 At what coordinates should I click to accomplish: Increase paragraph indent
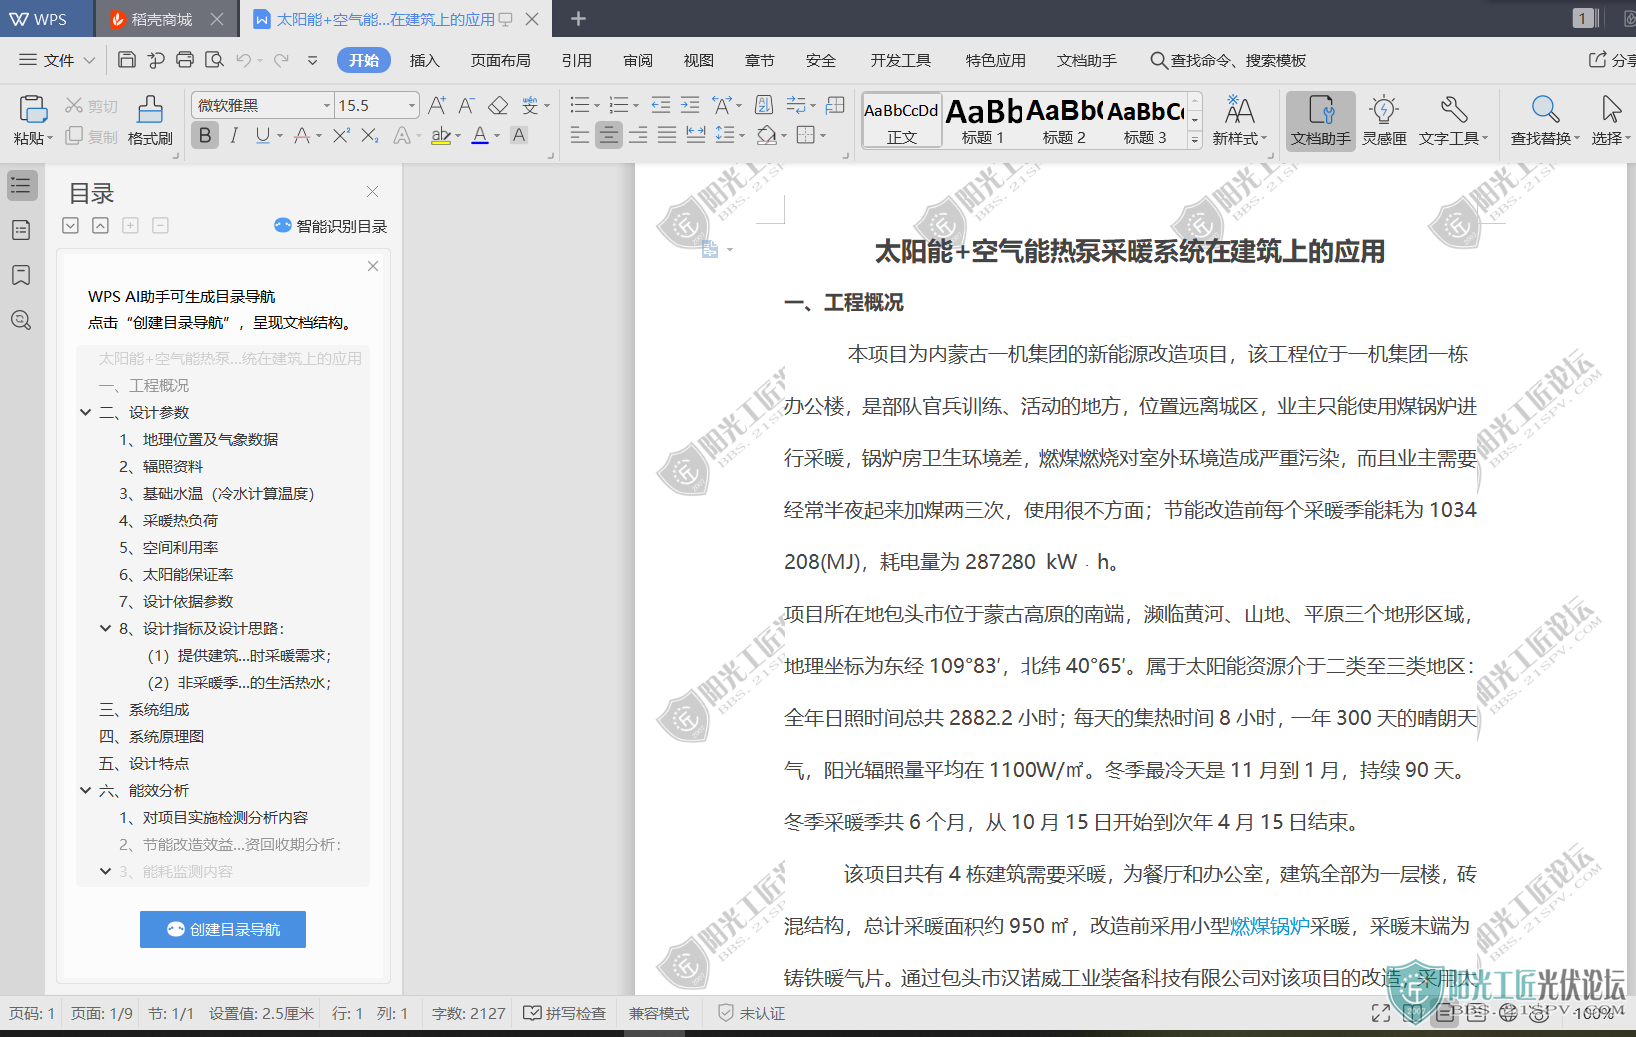(690, 105)
